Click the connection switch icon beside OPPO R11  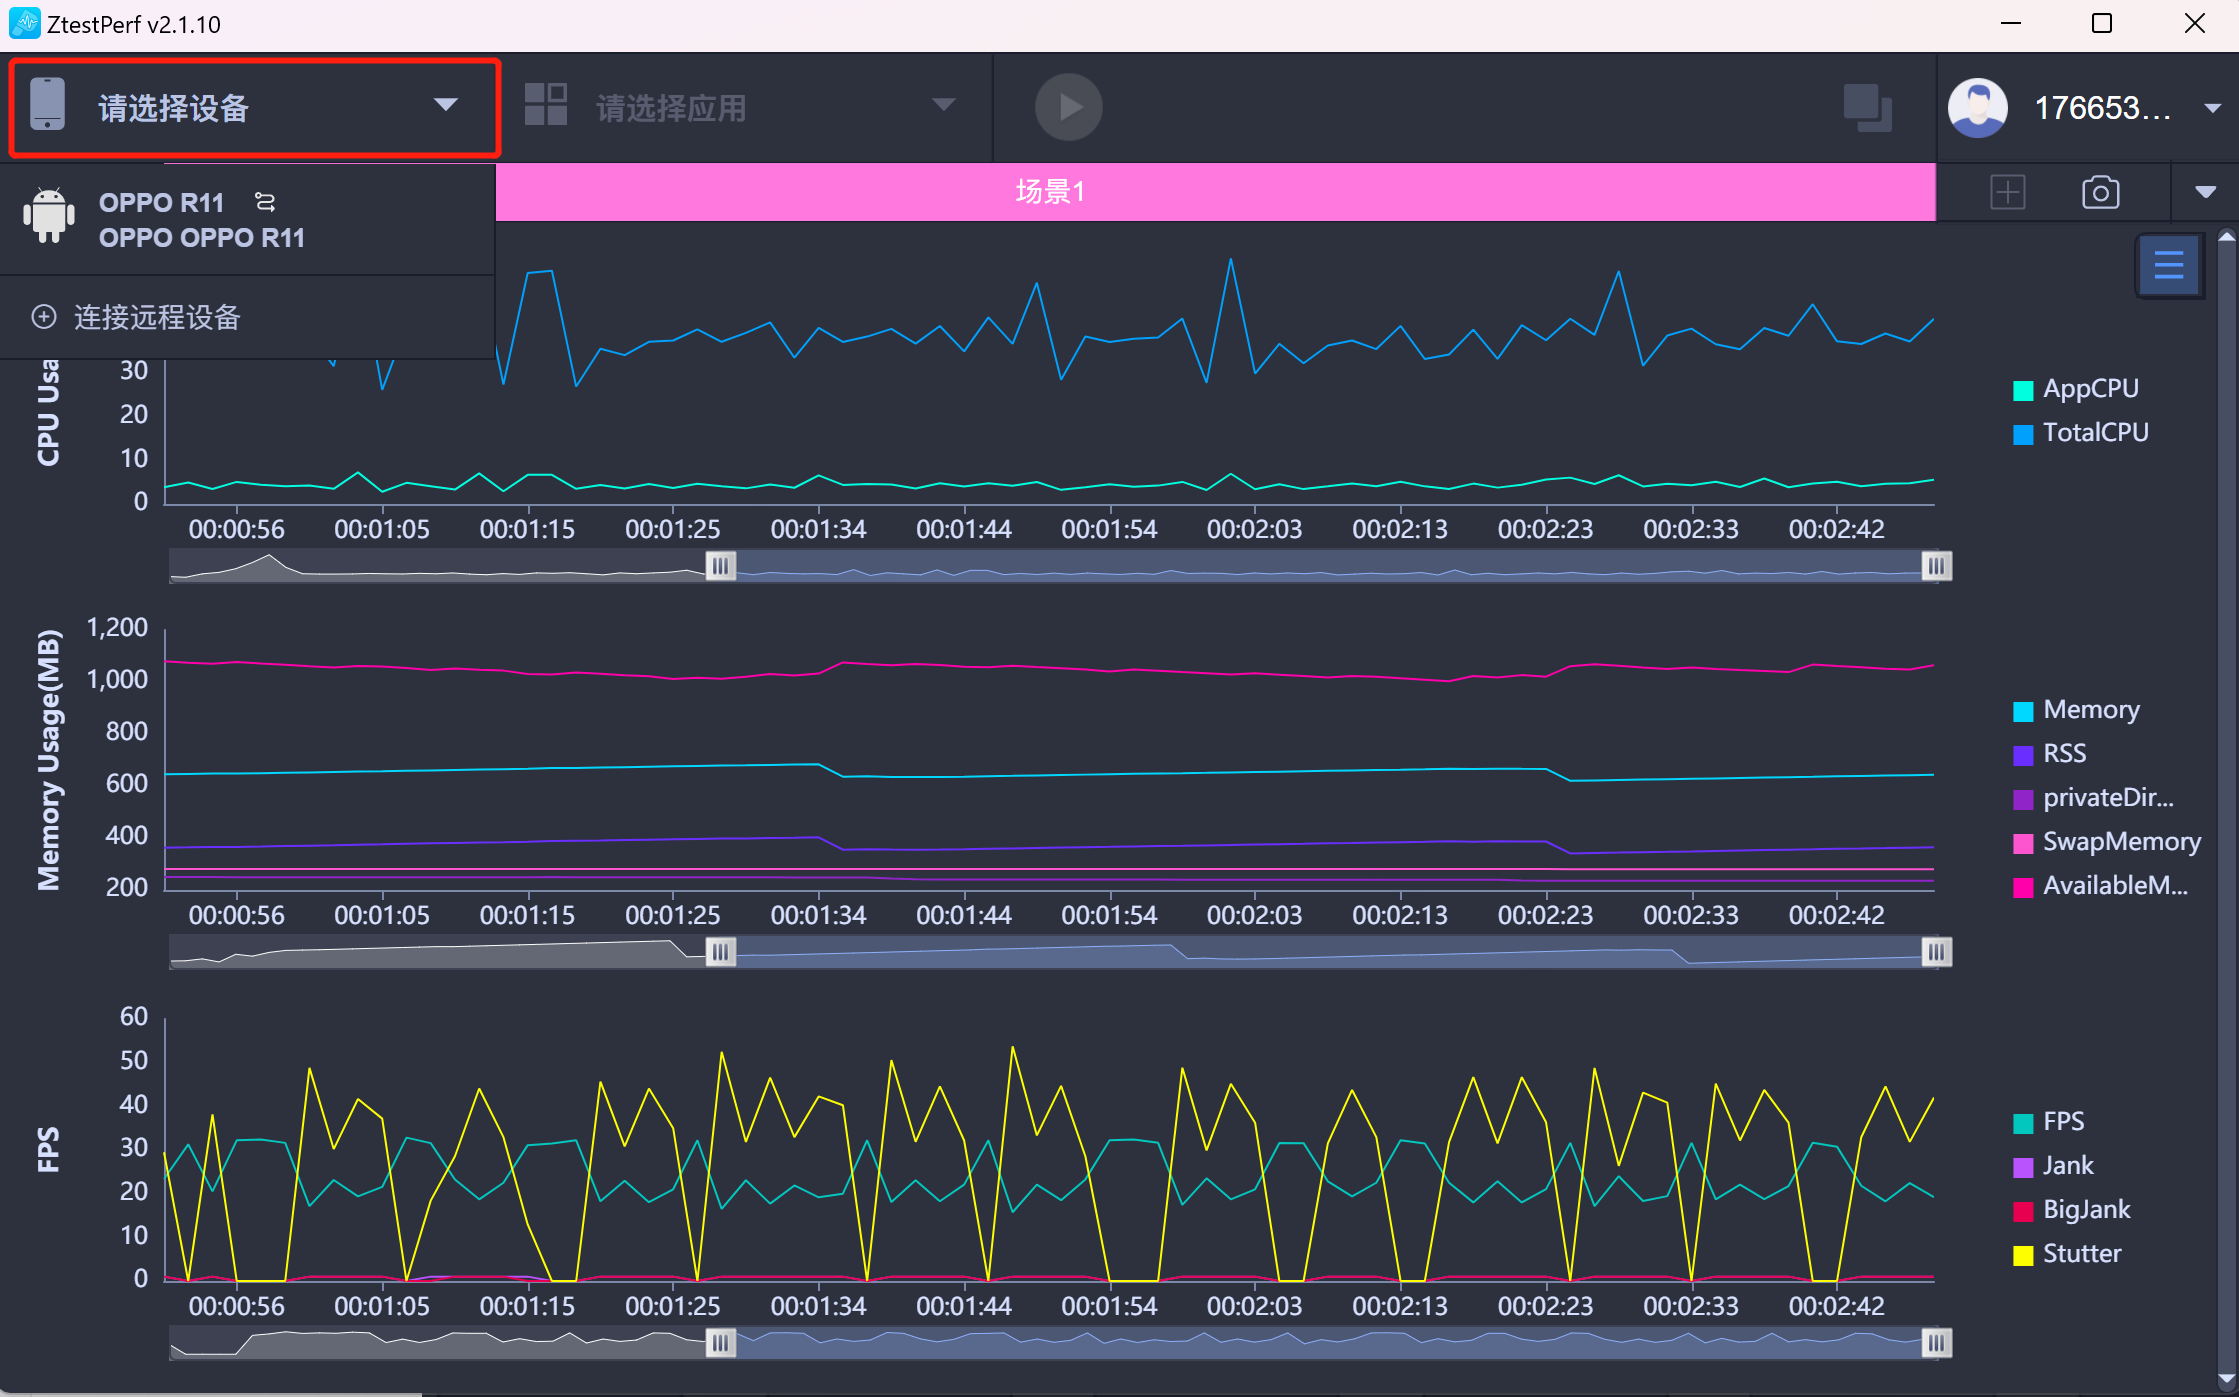pos(264,202)
